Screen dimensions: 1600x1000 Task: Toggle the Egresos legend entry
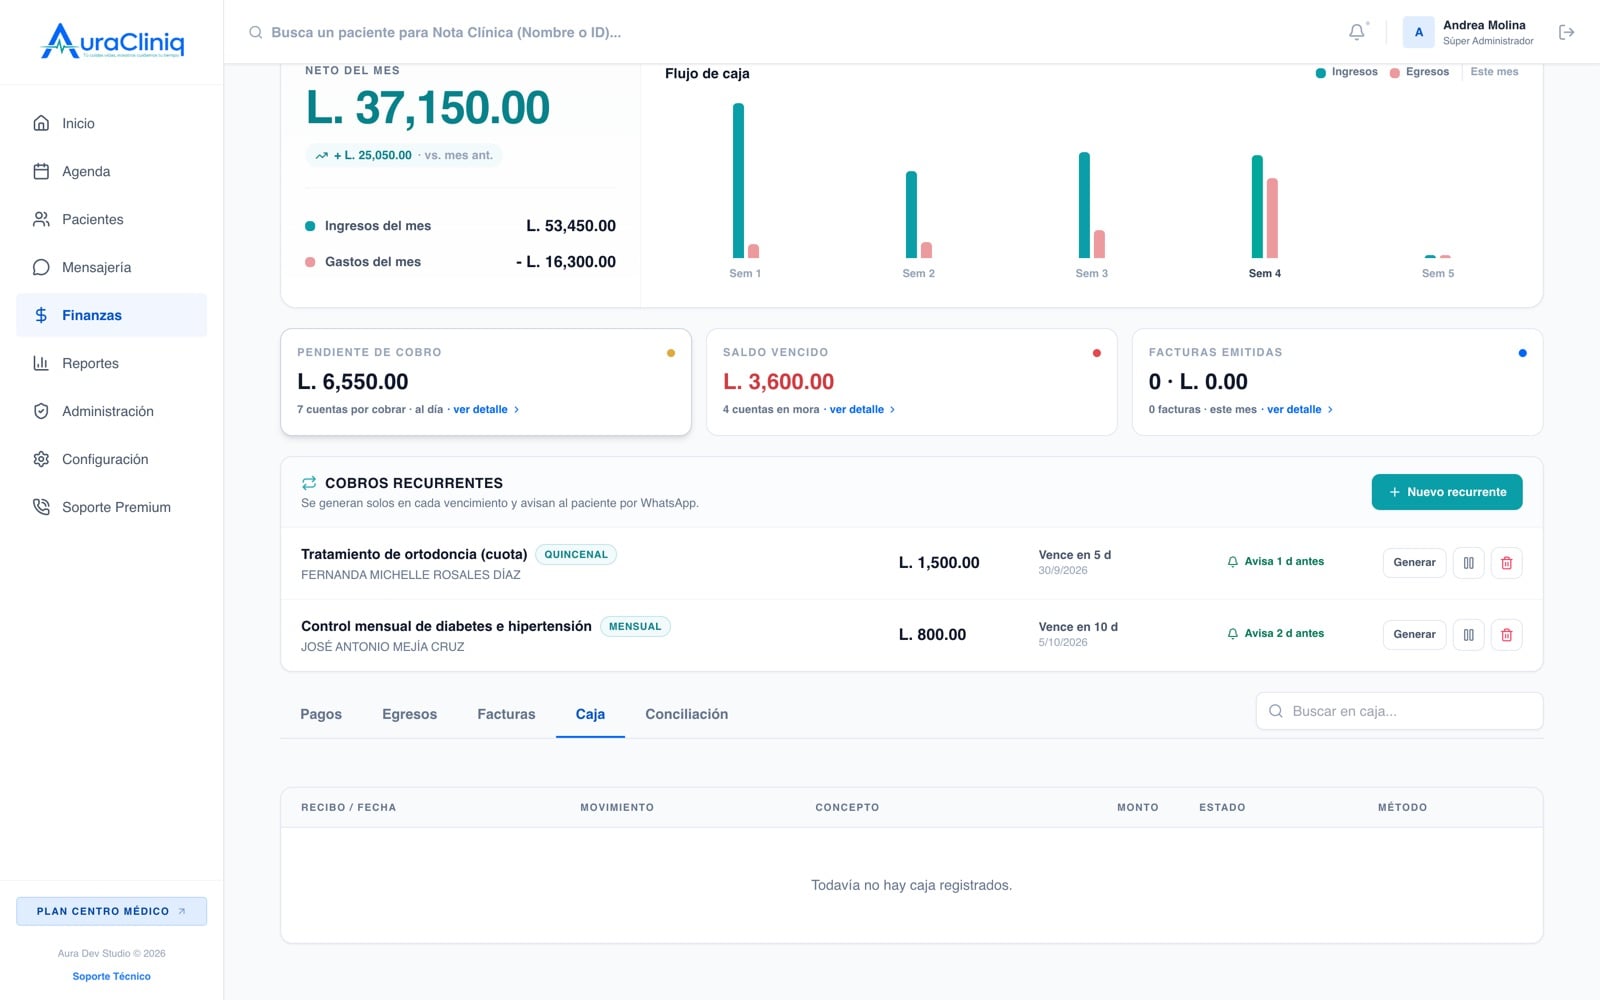1420,72
